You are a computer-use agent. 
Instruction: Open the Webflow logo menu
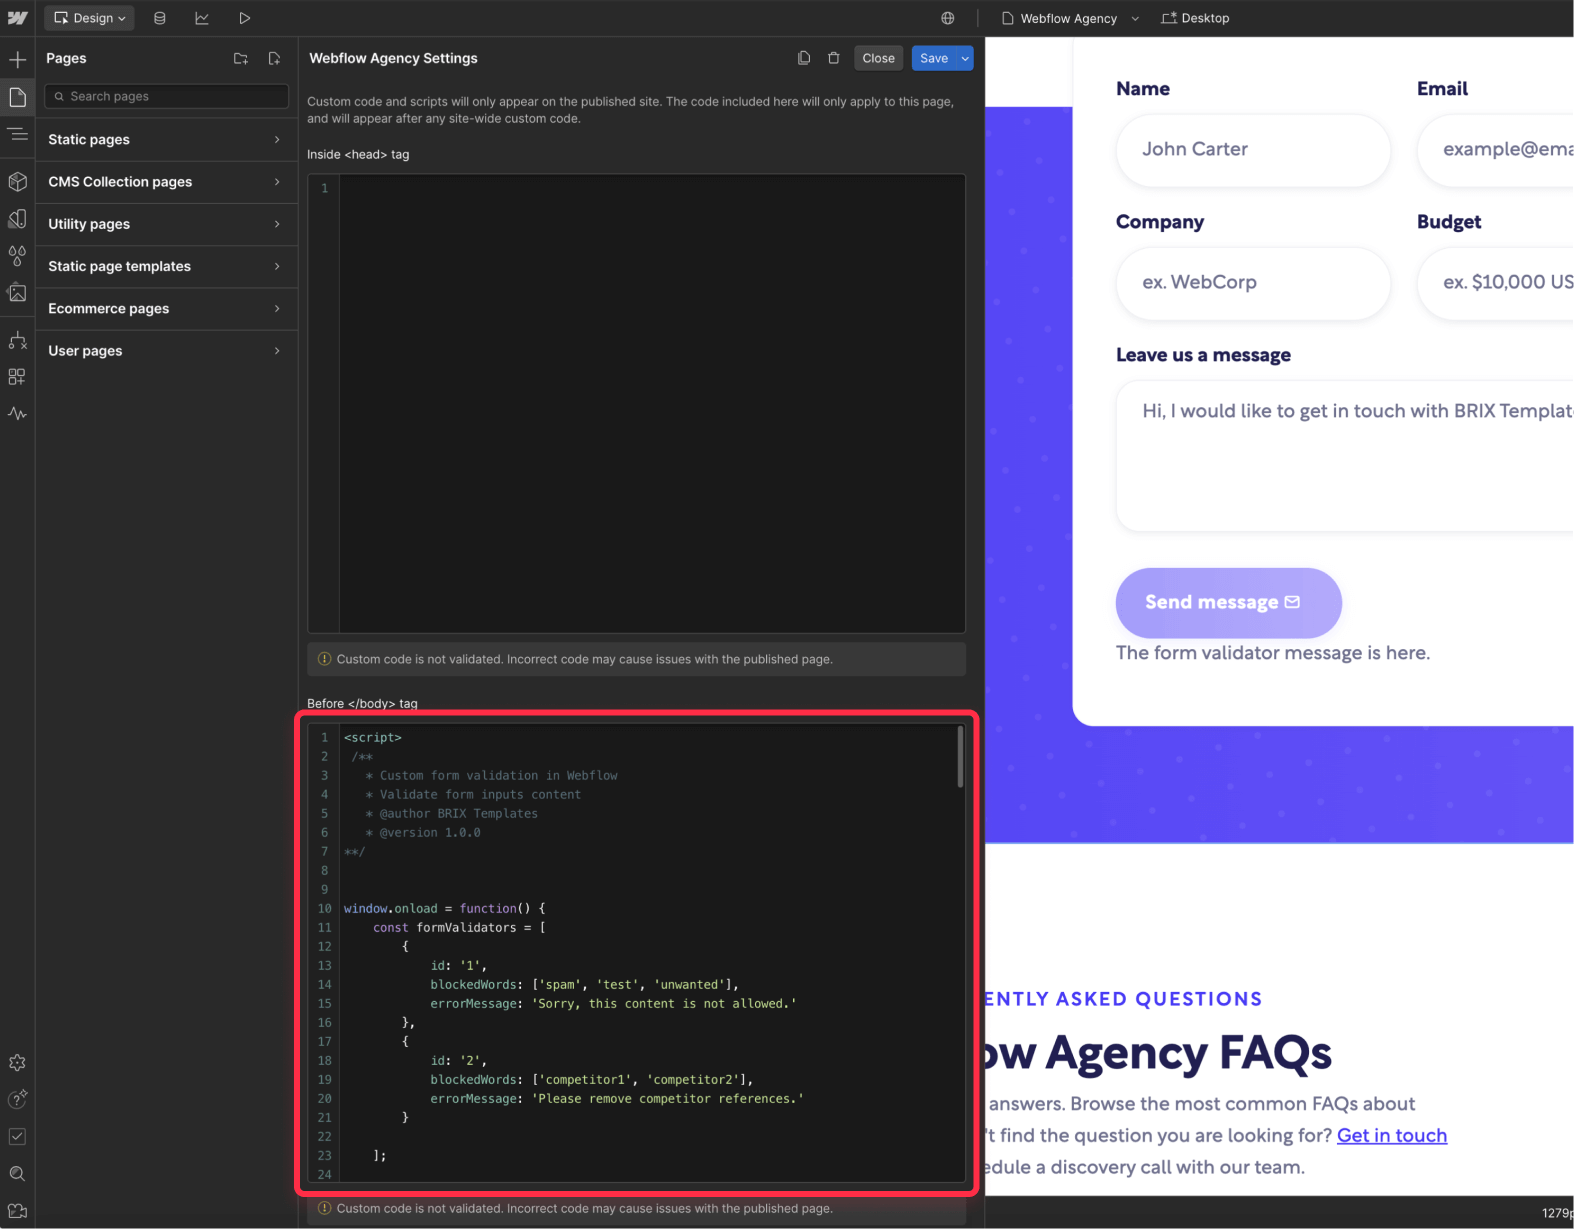(17, 18)
